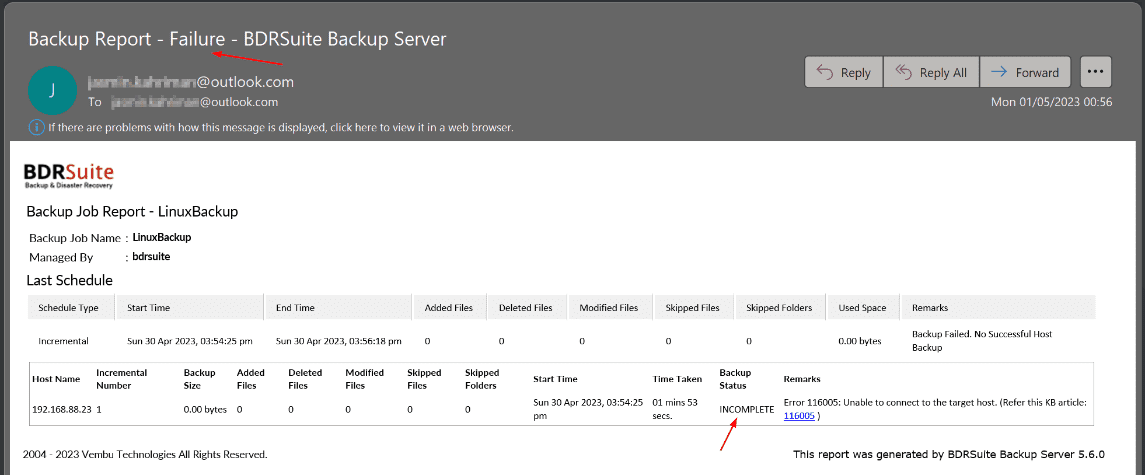Click the Vembu Technologies copyright footer
Screen dimensions: 1145x475
[x=145, y=455]
